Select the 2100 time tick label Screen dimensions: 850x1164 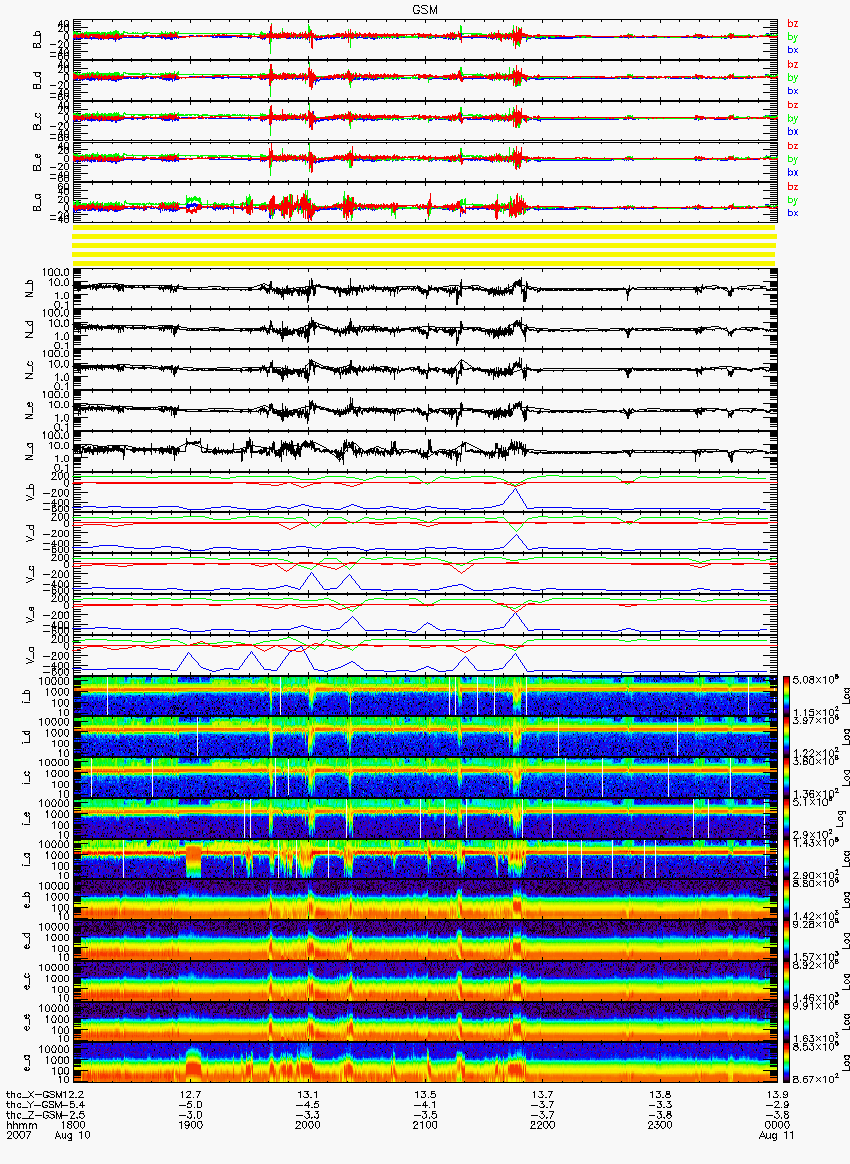[425, 1125]
